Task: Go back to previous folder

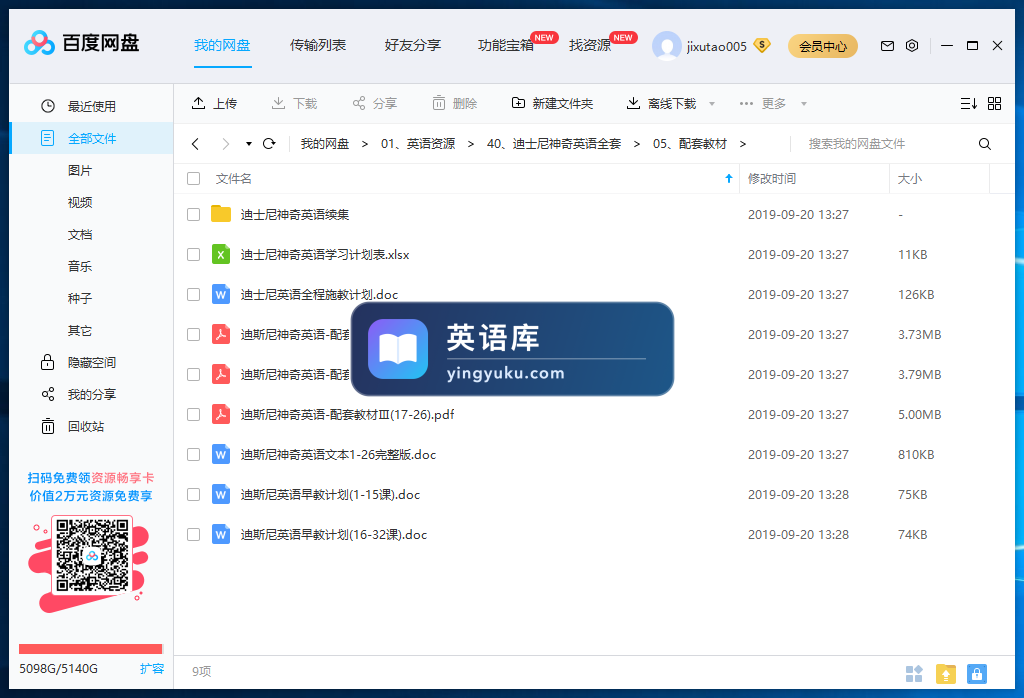Action: click(195, 144)
